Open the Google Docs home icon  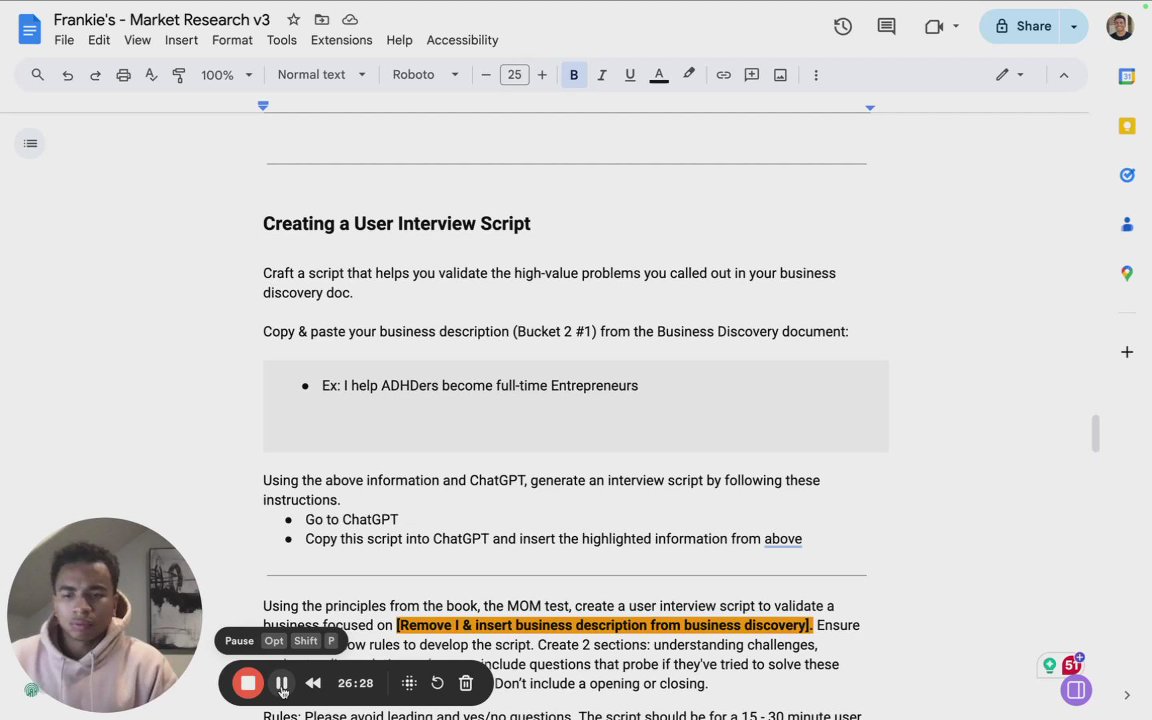pos(29,29)
